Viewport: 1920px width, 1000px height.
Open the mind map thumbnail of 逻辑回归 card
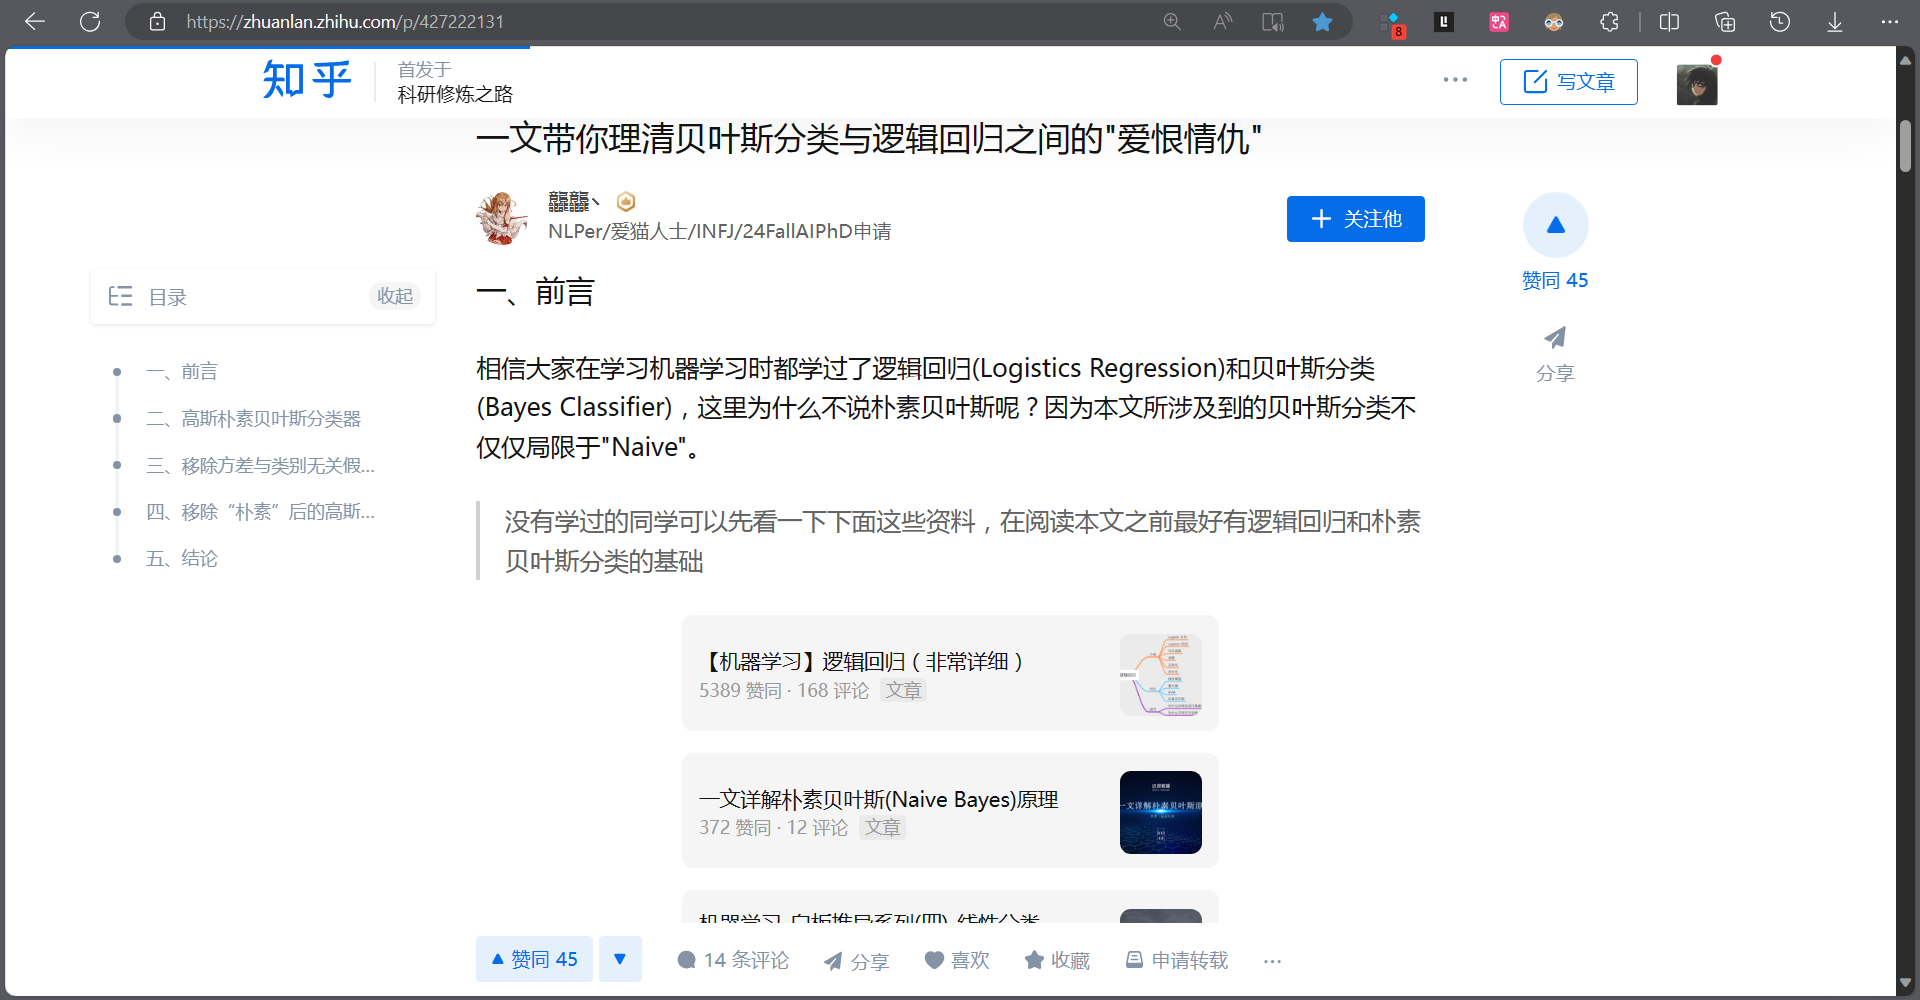click(x=1161, y=675)
